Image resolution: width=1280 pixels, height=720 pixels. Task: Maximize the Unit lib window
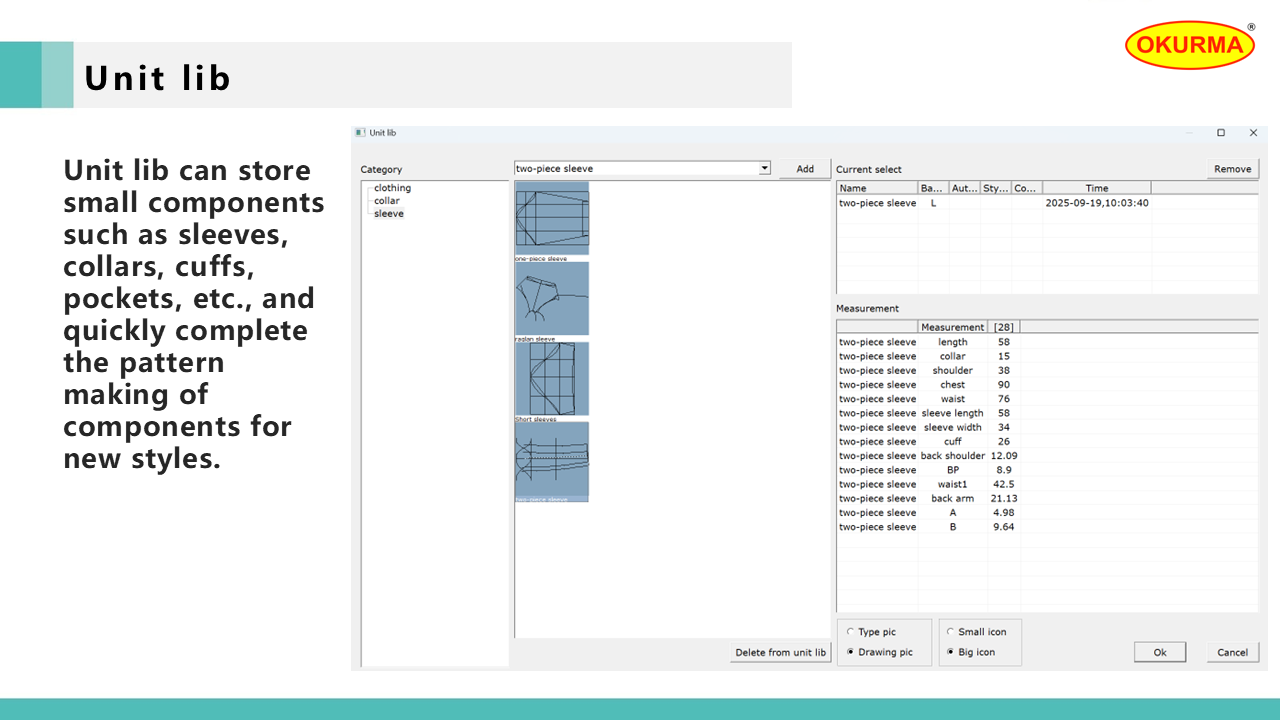pos(1221,133)
